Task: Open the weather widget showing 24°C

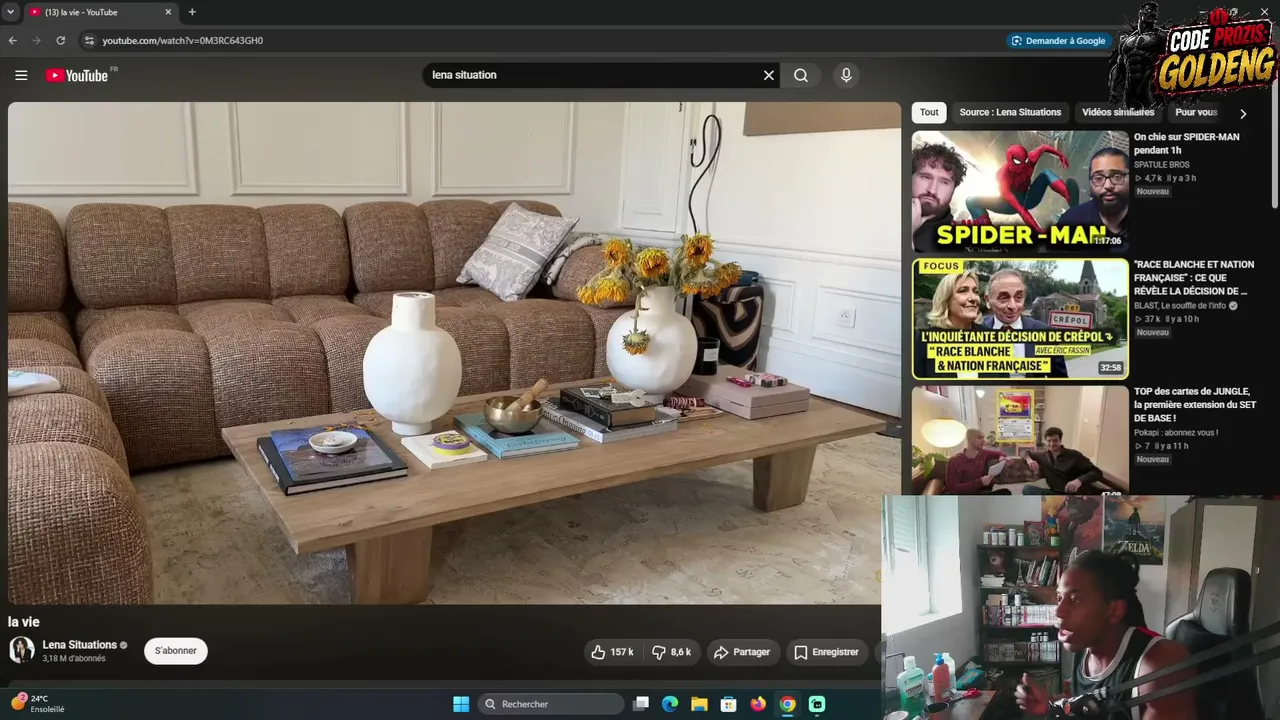Action: [38, 703]
